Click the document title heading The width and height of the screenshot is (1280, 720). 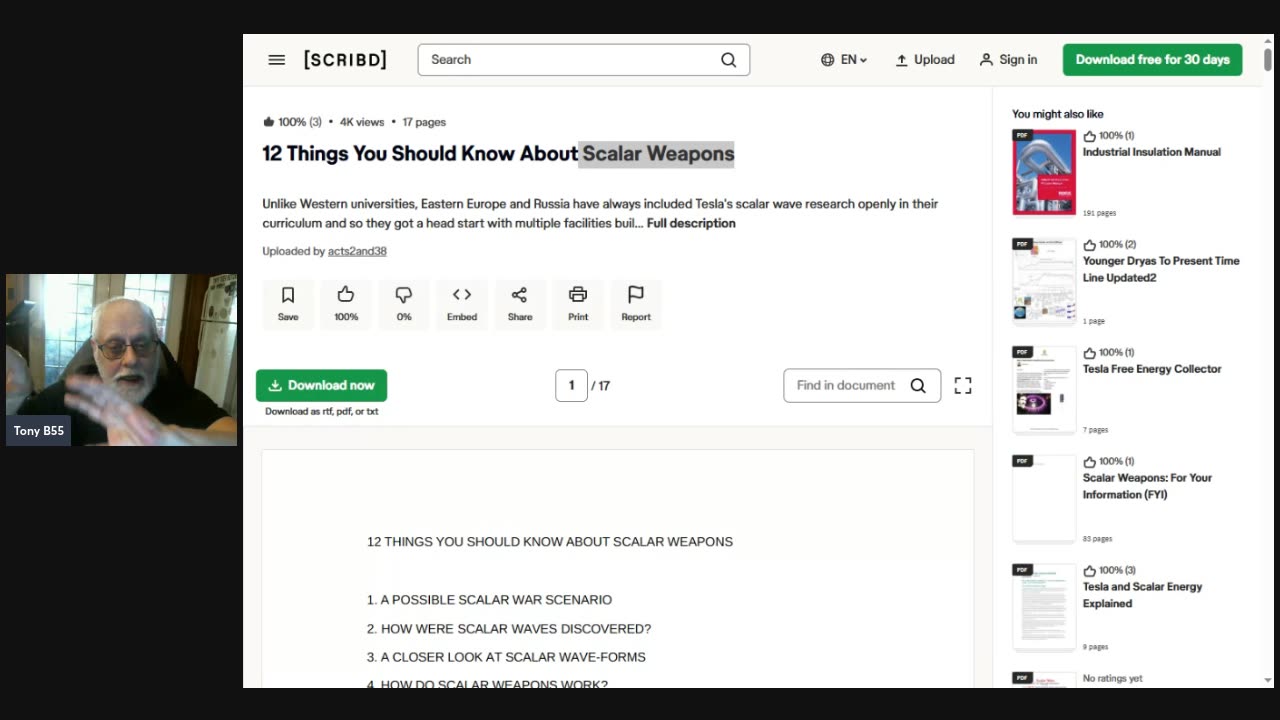click(498, 153)
